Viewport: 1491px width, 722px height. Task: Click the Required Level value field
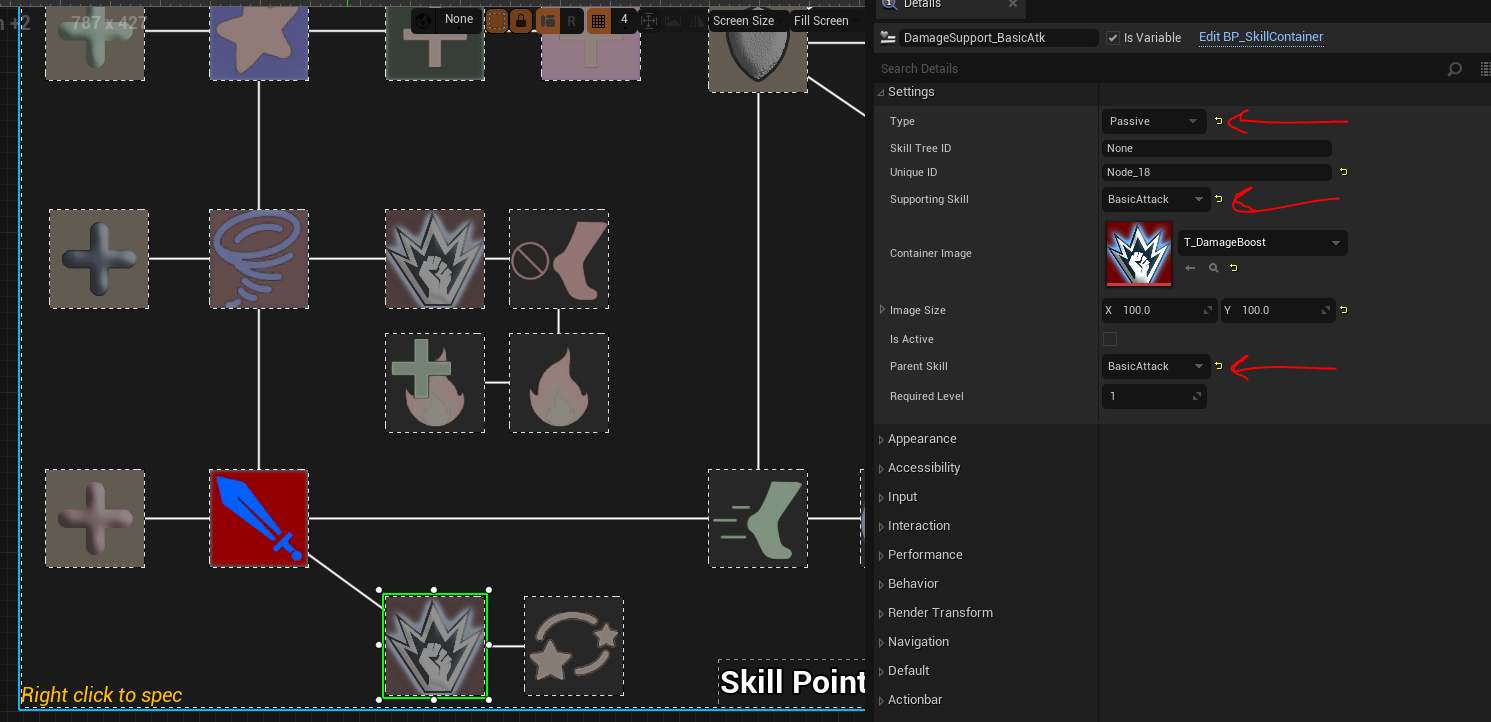(1154, 396)
